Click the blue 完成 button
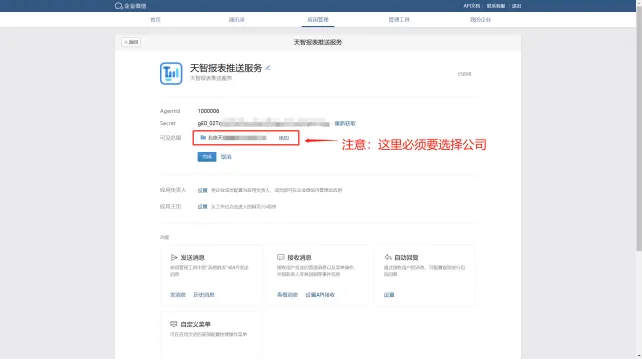The height and width of the screenshot is (360, 642). click(207, 157)
